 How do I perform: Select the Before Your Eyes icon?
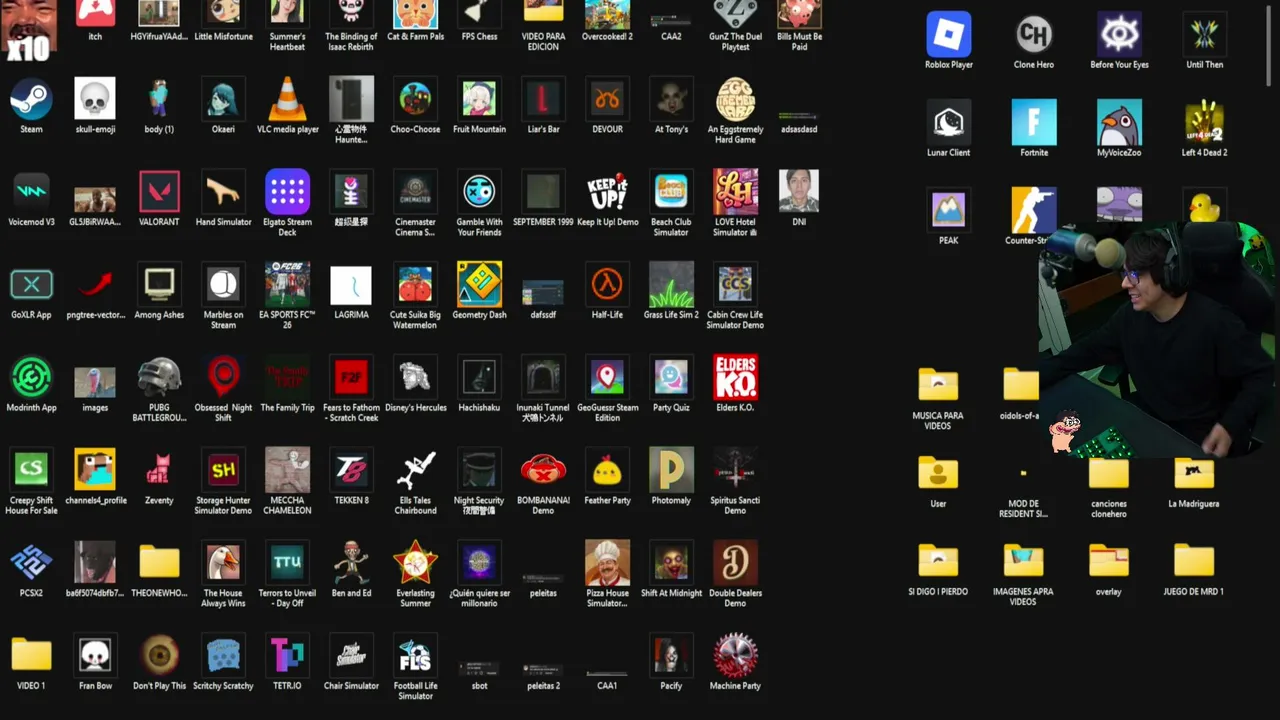point(1119,34)
